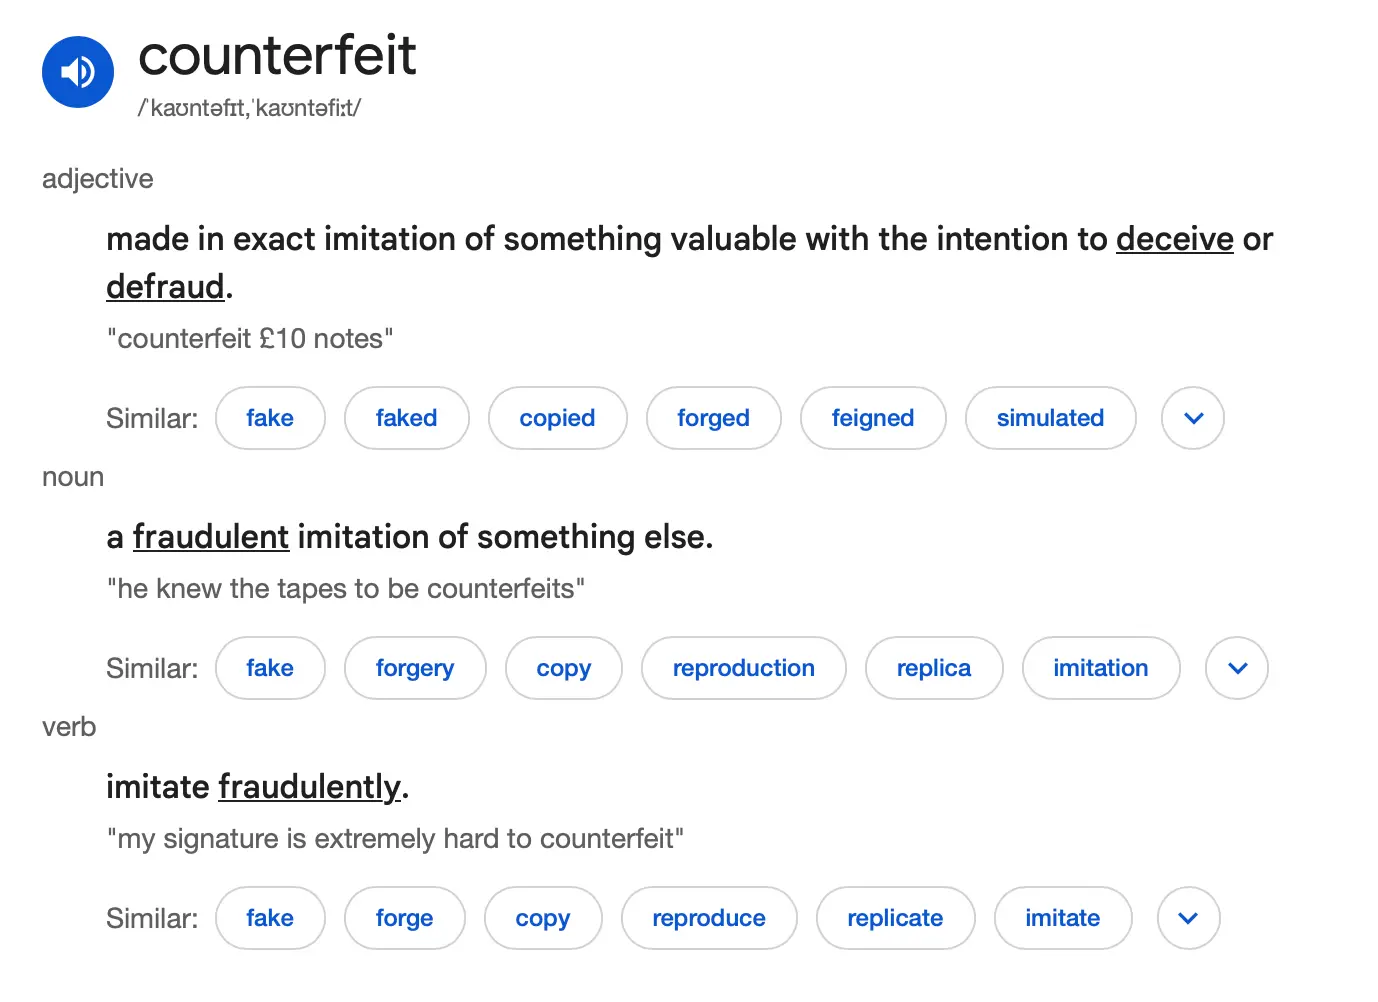The image size is (1378, 1002).
Task: Play the pronunciation audio for counterfeit
Action: (x=78, y=72)
